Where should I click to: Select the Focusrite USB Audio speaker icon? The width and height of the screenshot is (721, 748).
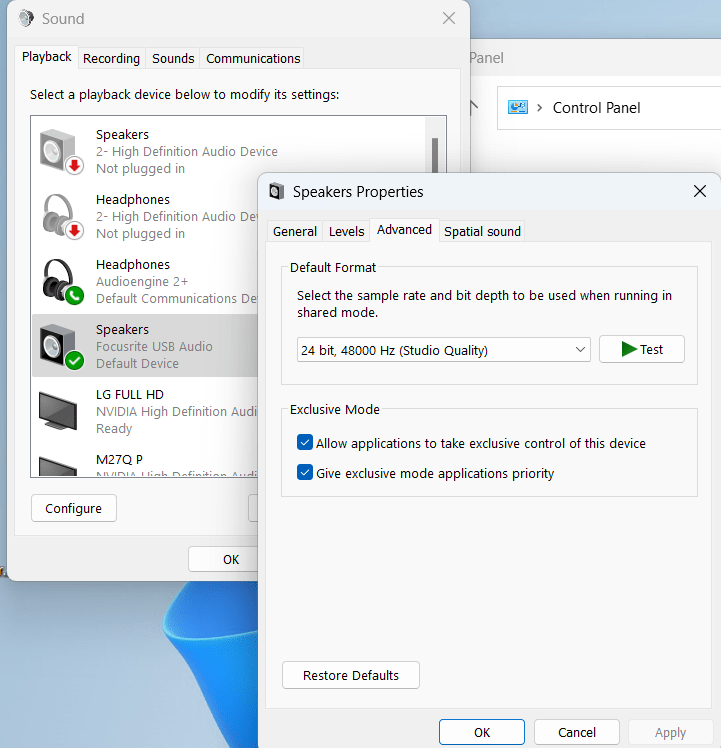click(62, 346)
